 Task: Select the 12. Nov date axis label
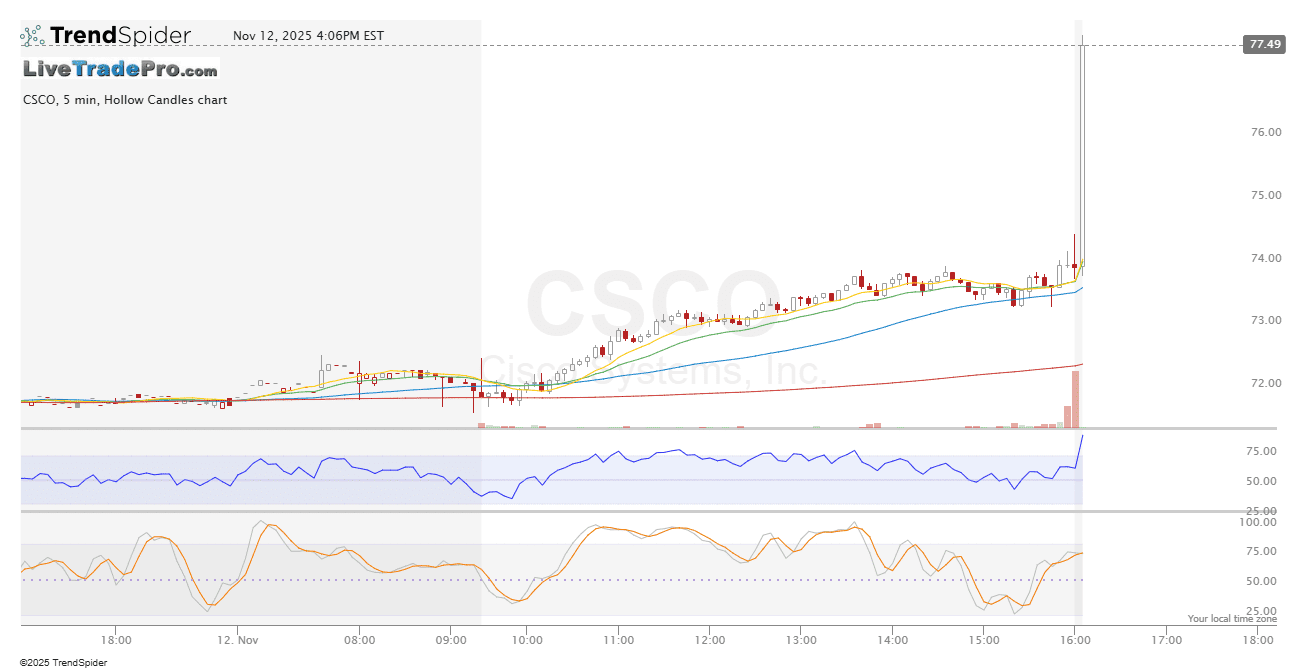click(x=238, y=639)
